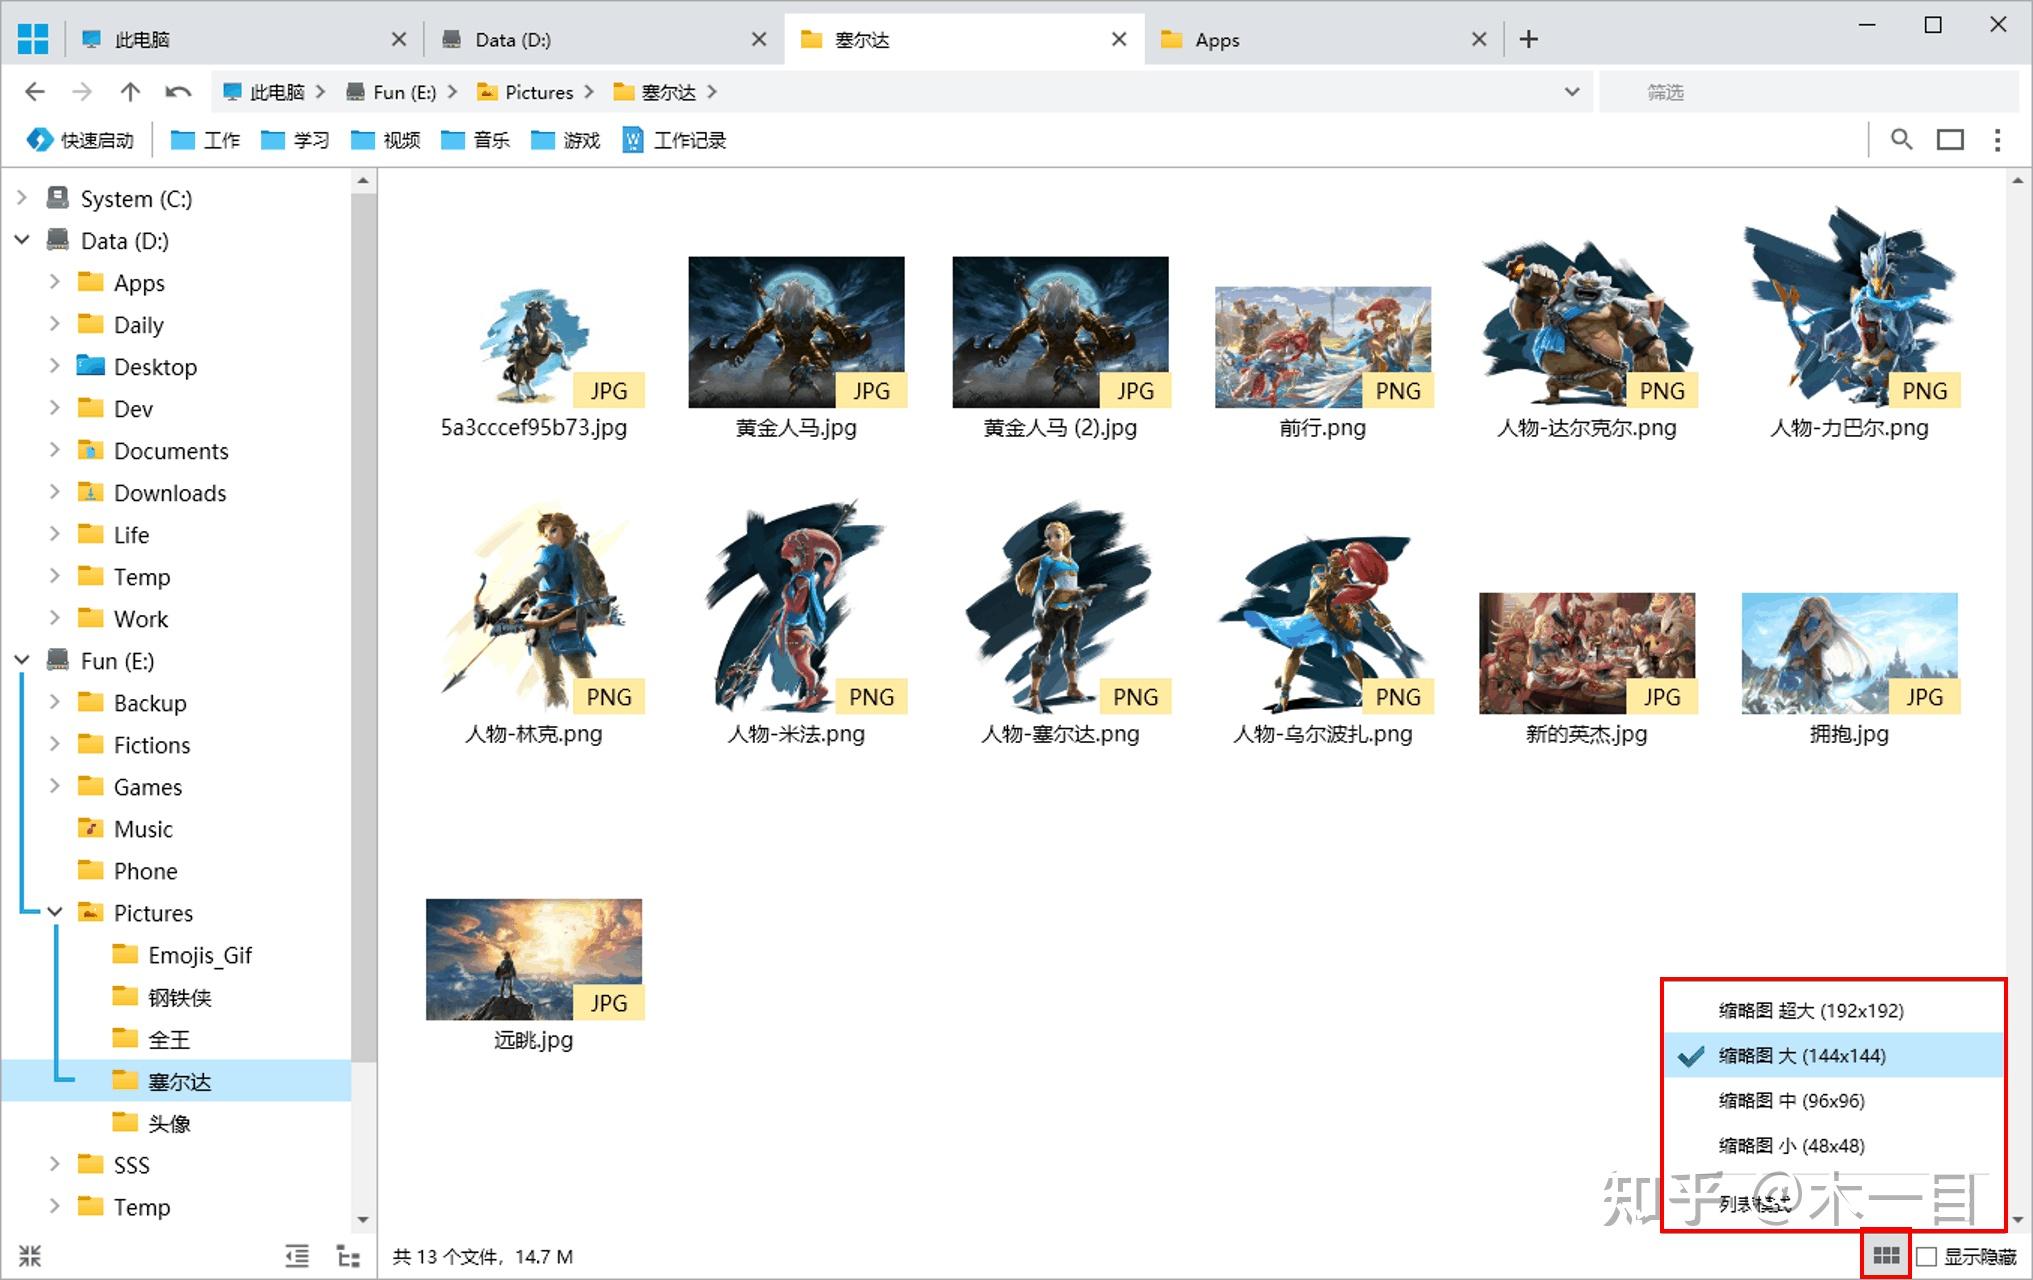Select the Downloads folder in tree
Screen dimensions: 2033x1280
tap(170, 492)
